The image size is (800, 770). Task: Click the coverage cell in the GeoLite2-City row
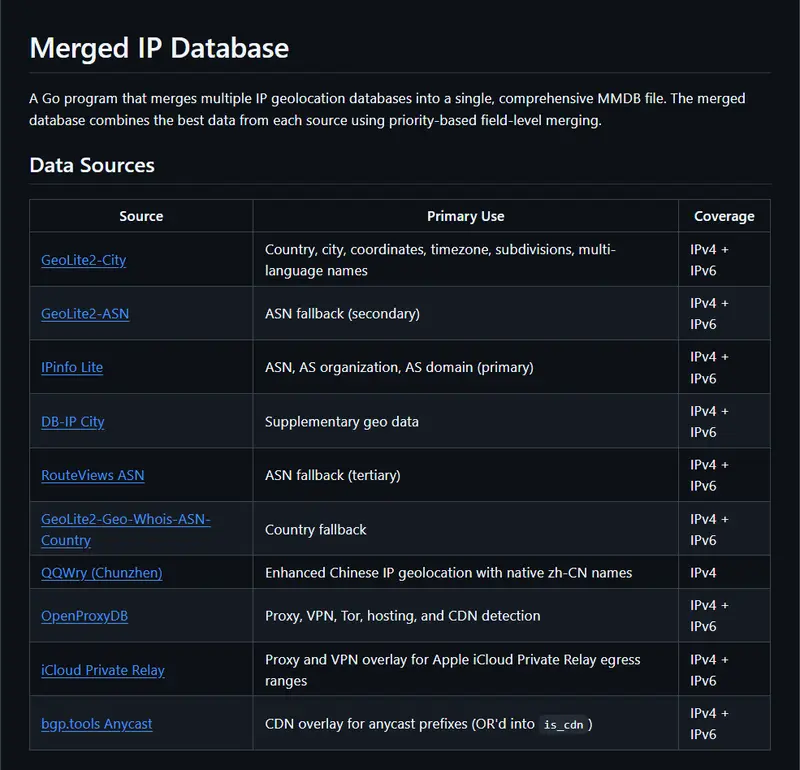[724, 260]
